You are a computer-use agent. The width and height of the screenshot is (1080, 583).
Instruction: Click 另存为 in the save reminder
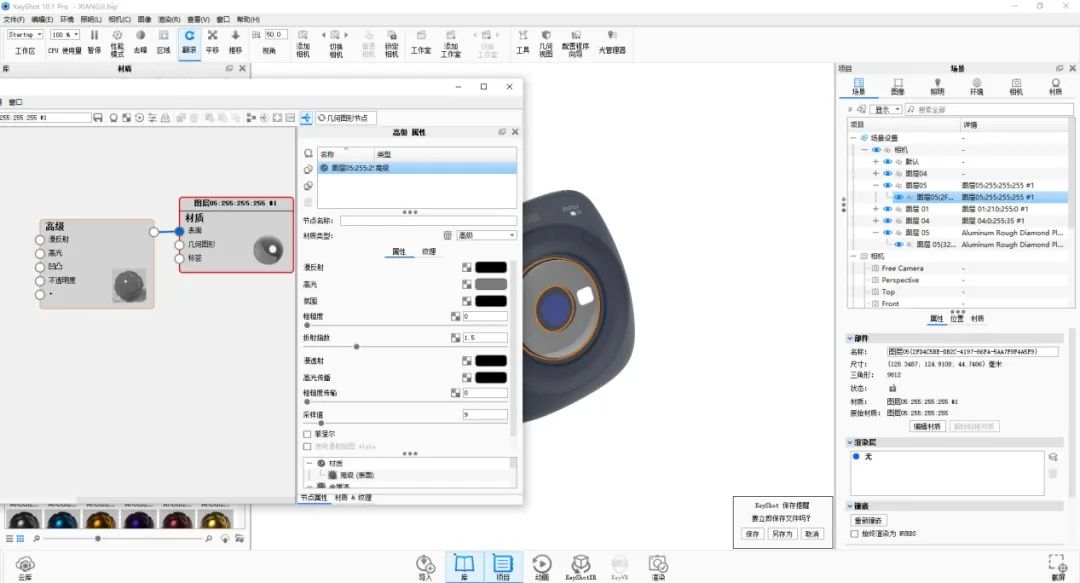782,534
